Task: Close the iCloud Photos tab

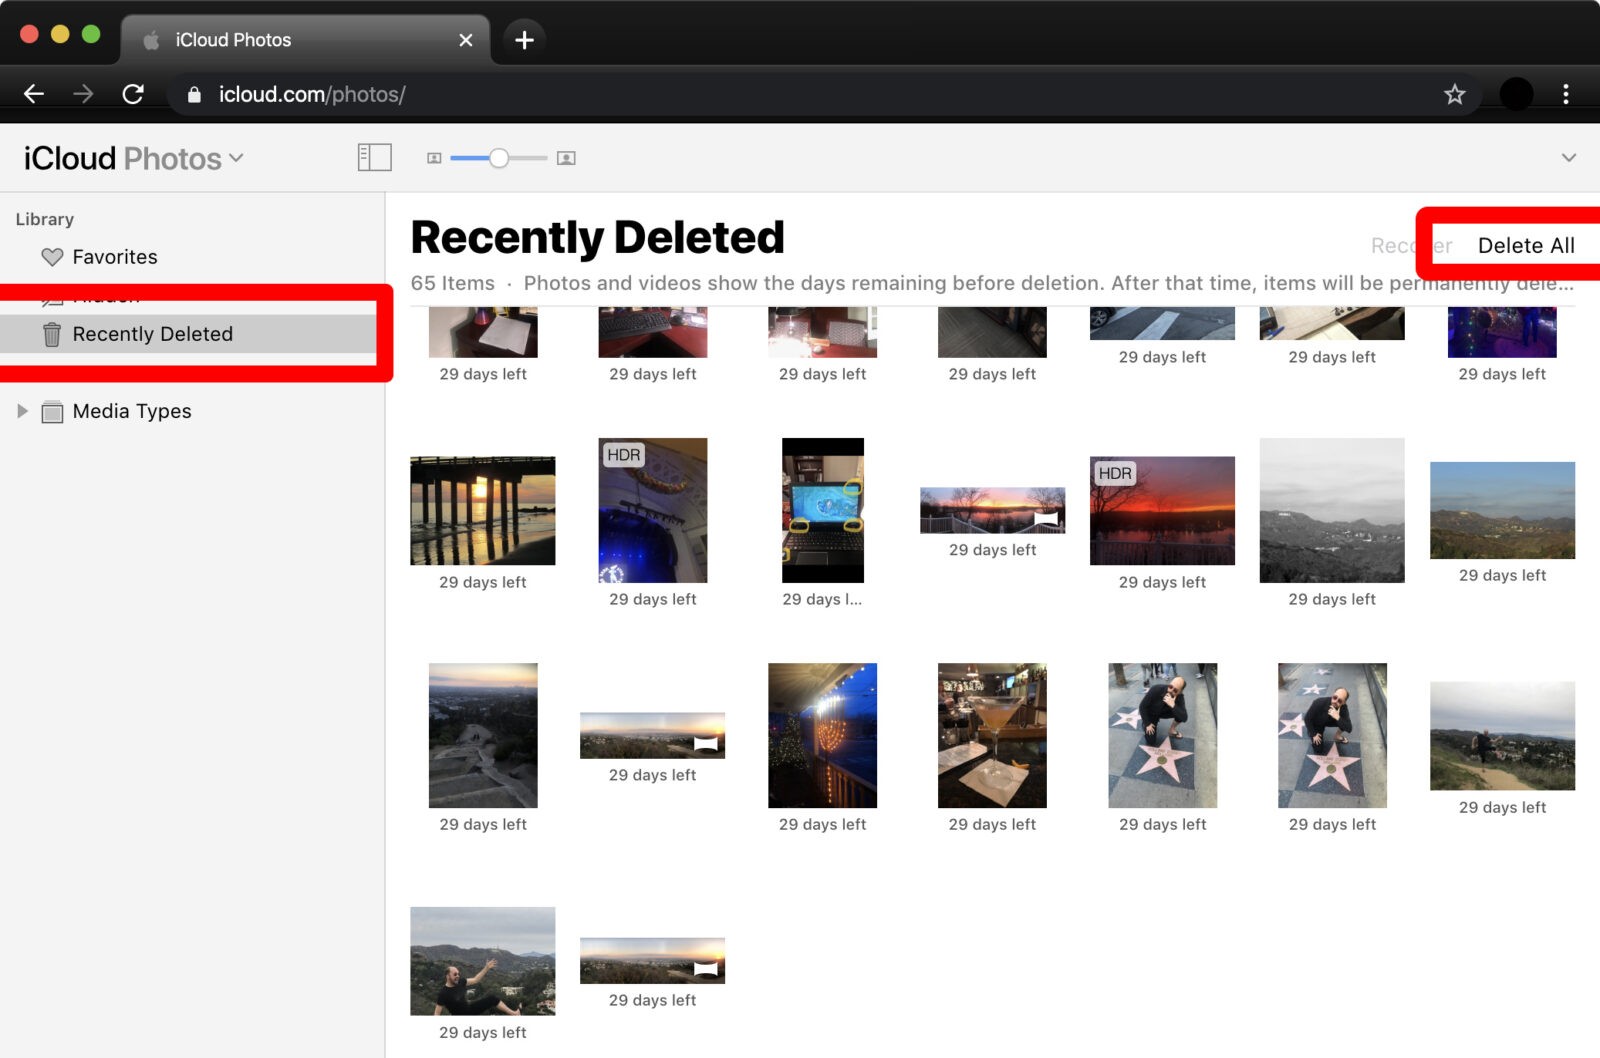Action: pos(465,40)
